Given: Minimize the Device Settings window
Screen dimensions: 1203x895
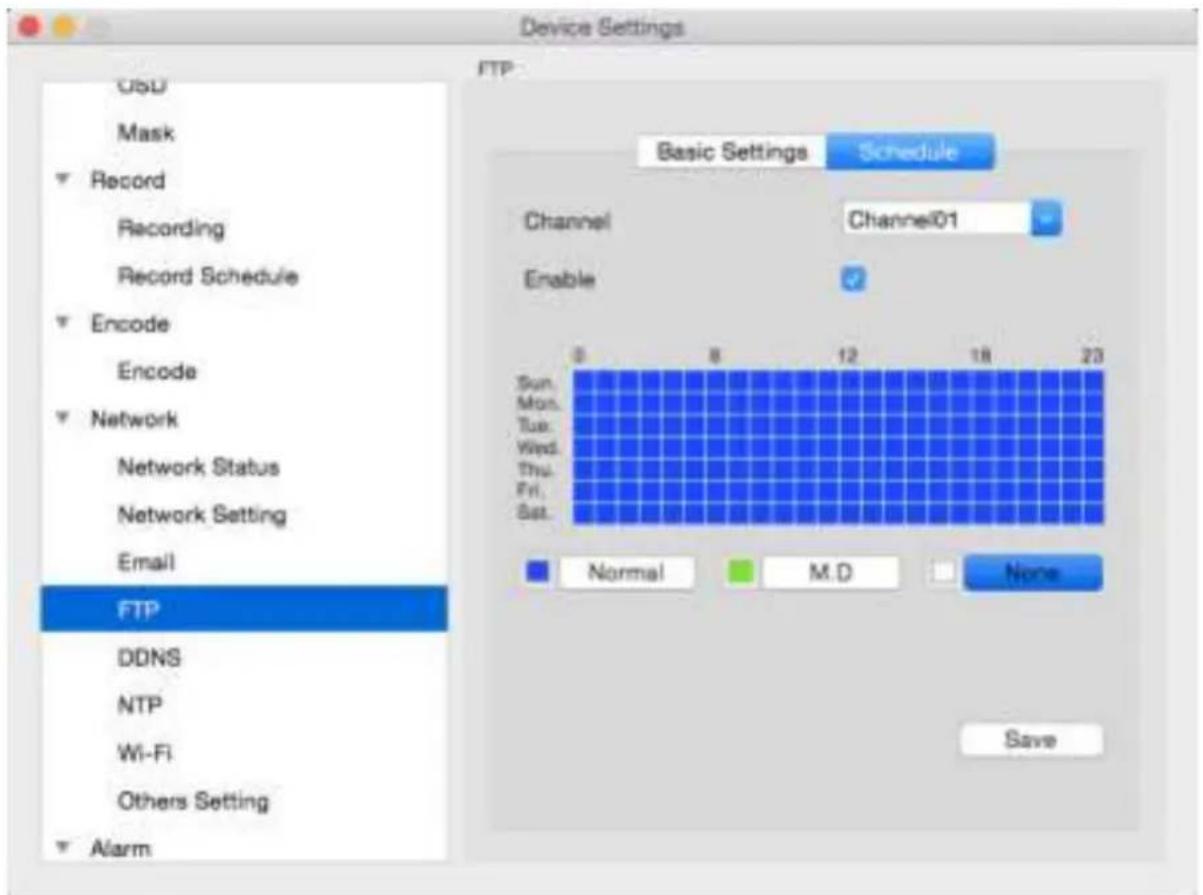Looking at the screenshot, I should (65, 27).
